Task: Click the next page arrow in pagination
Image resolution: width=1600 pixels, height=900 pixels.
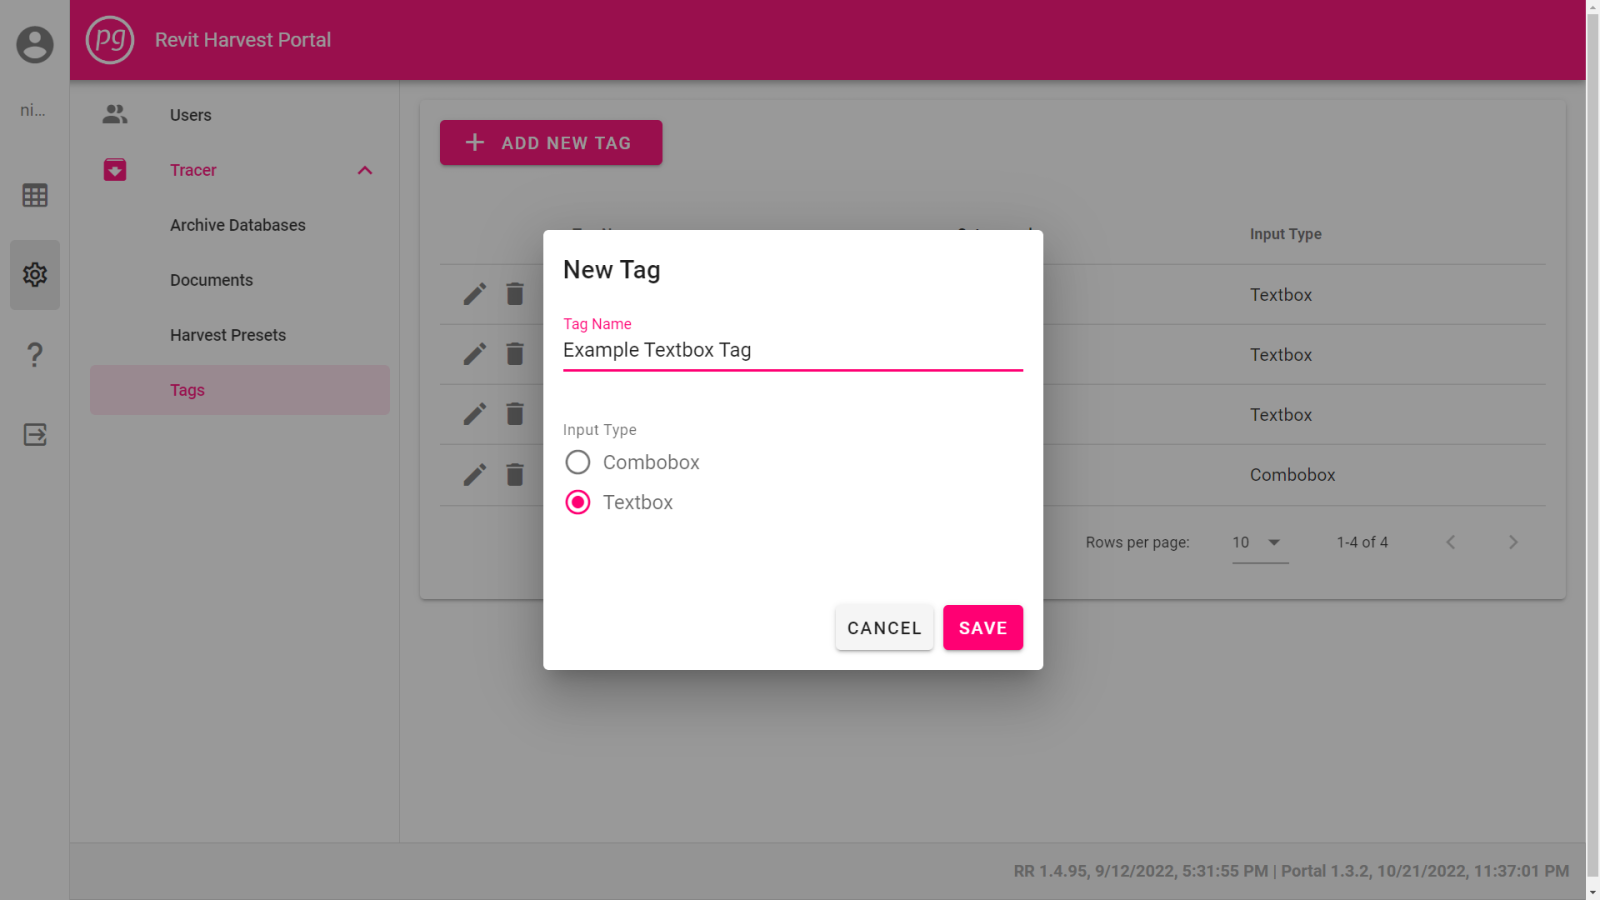Action: click(1513, 542)
